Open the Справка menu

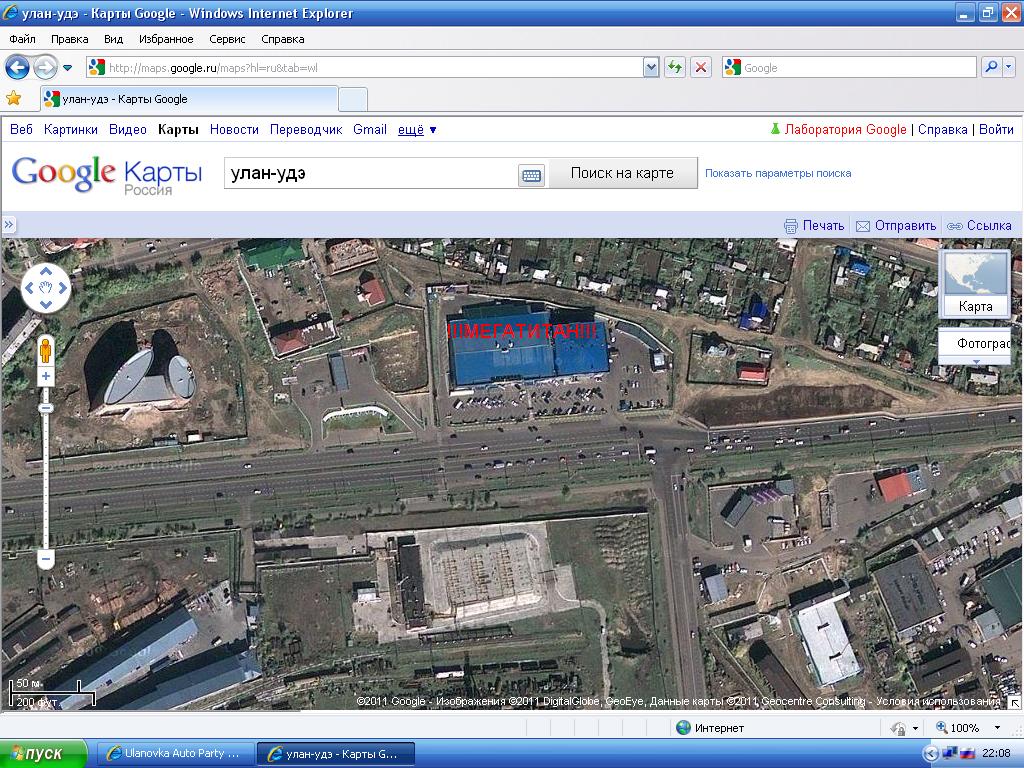[x=283, y=39]
